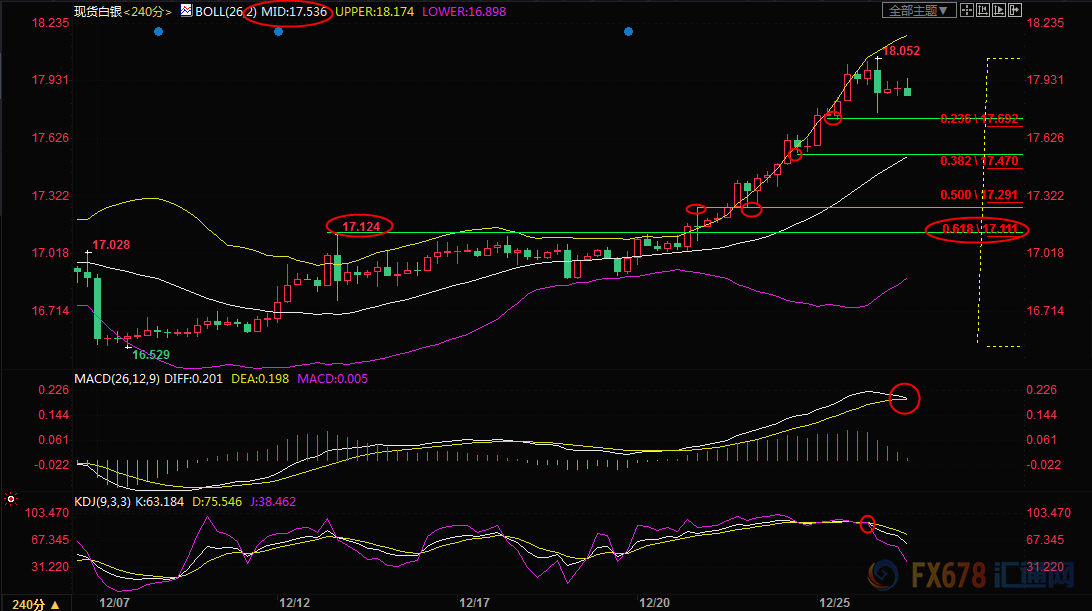Click the 18.052 high price marker
Image resolution: width=1092 pixels, height=611 pixels.
901,50
